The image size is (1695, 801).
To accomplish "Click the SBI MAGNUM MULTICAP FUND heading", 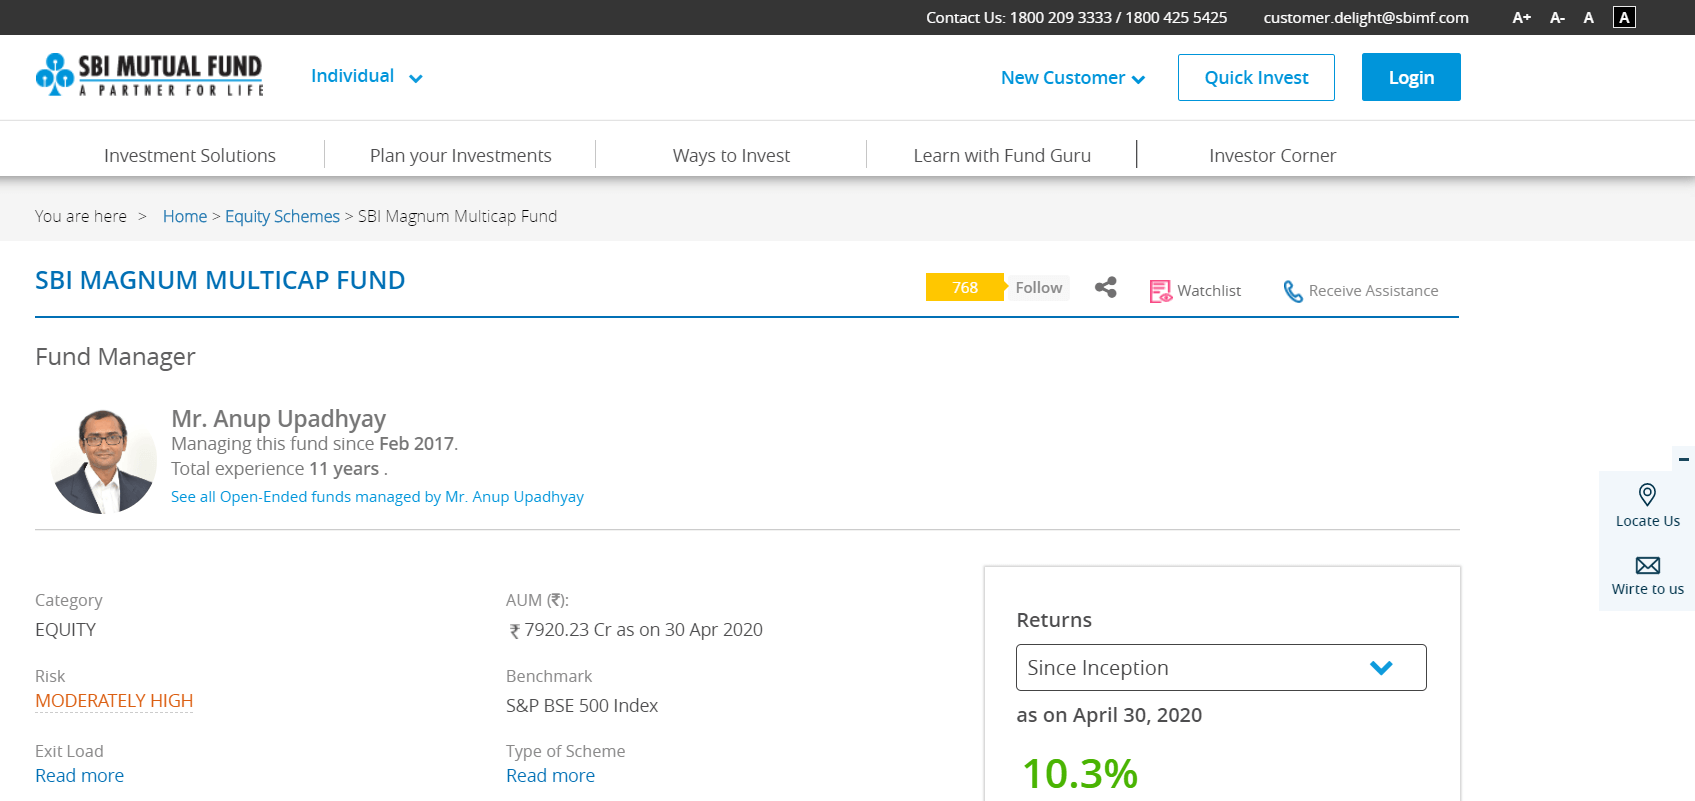I will tap(220, 280).
